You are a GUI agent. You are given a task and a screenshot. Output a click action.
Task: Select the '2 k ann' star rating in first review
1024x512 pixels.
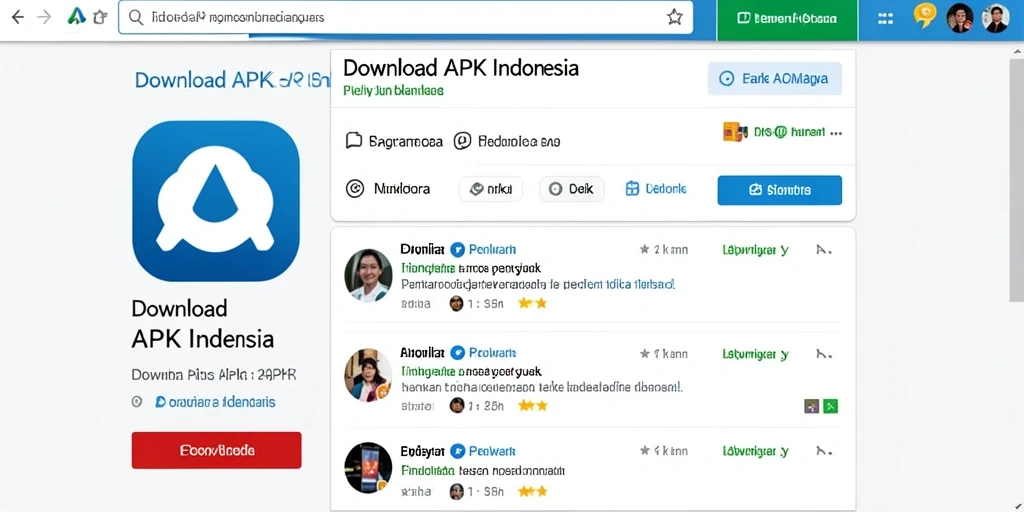click(664, 249)
